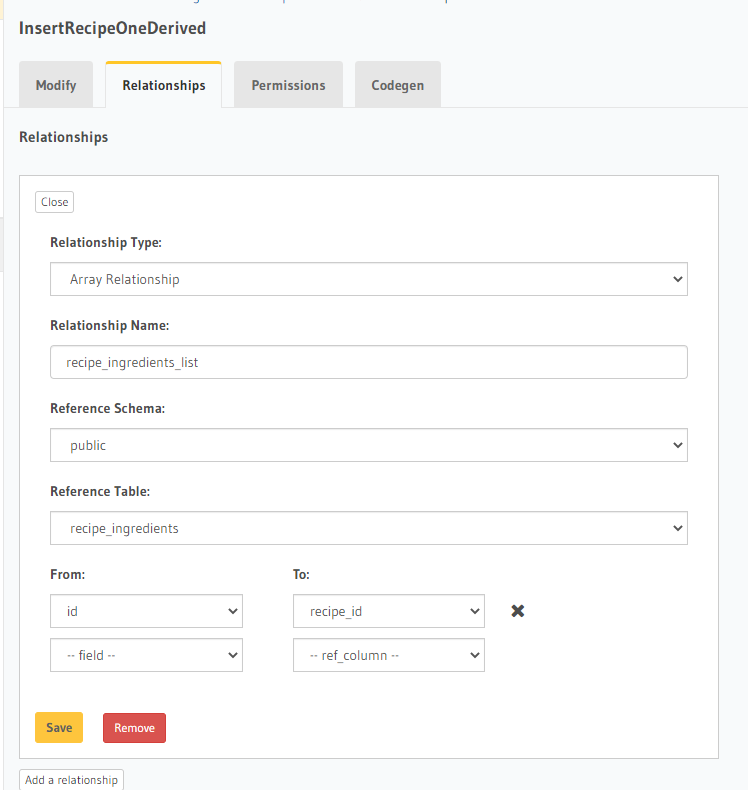The image size is (748, 790).
Task: Pick a ref_column in the empty To dropdown
Action: point(389,655)
